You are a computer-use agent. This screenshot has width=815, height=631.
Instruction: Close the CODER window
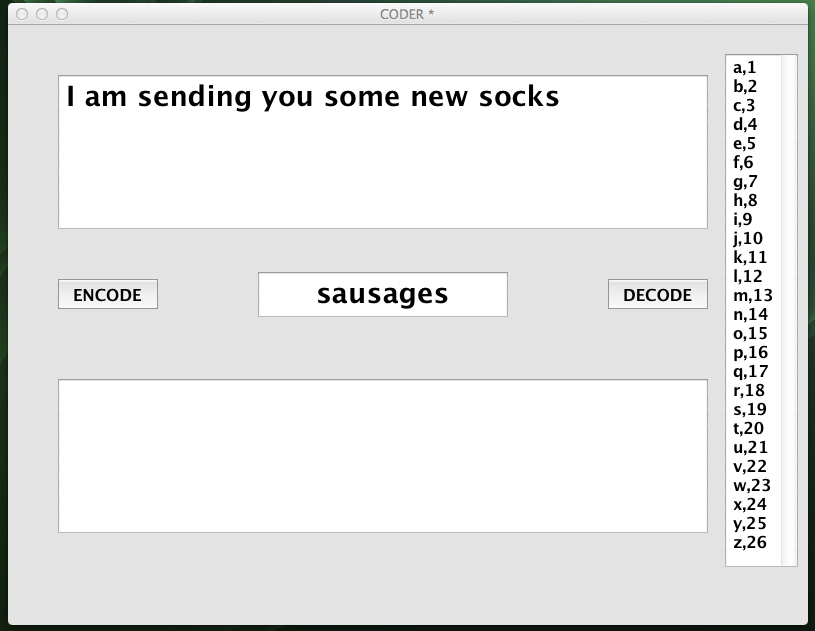22,14
